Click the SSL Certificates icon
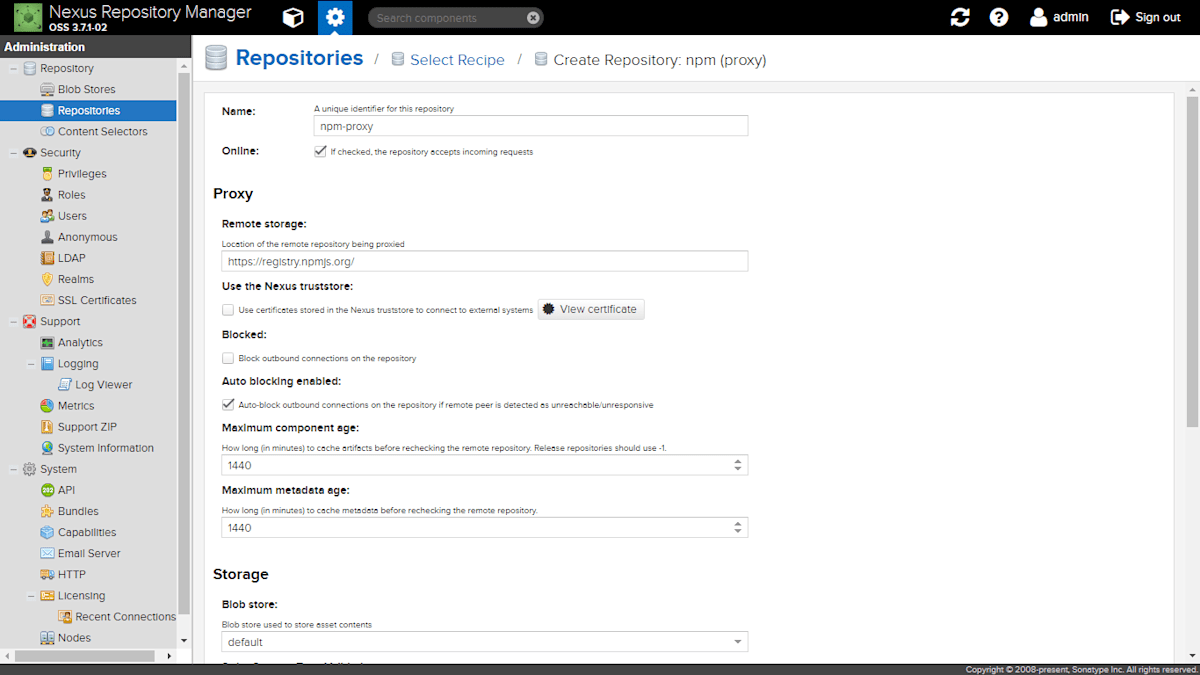 (x=47, y=300)
